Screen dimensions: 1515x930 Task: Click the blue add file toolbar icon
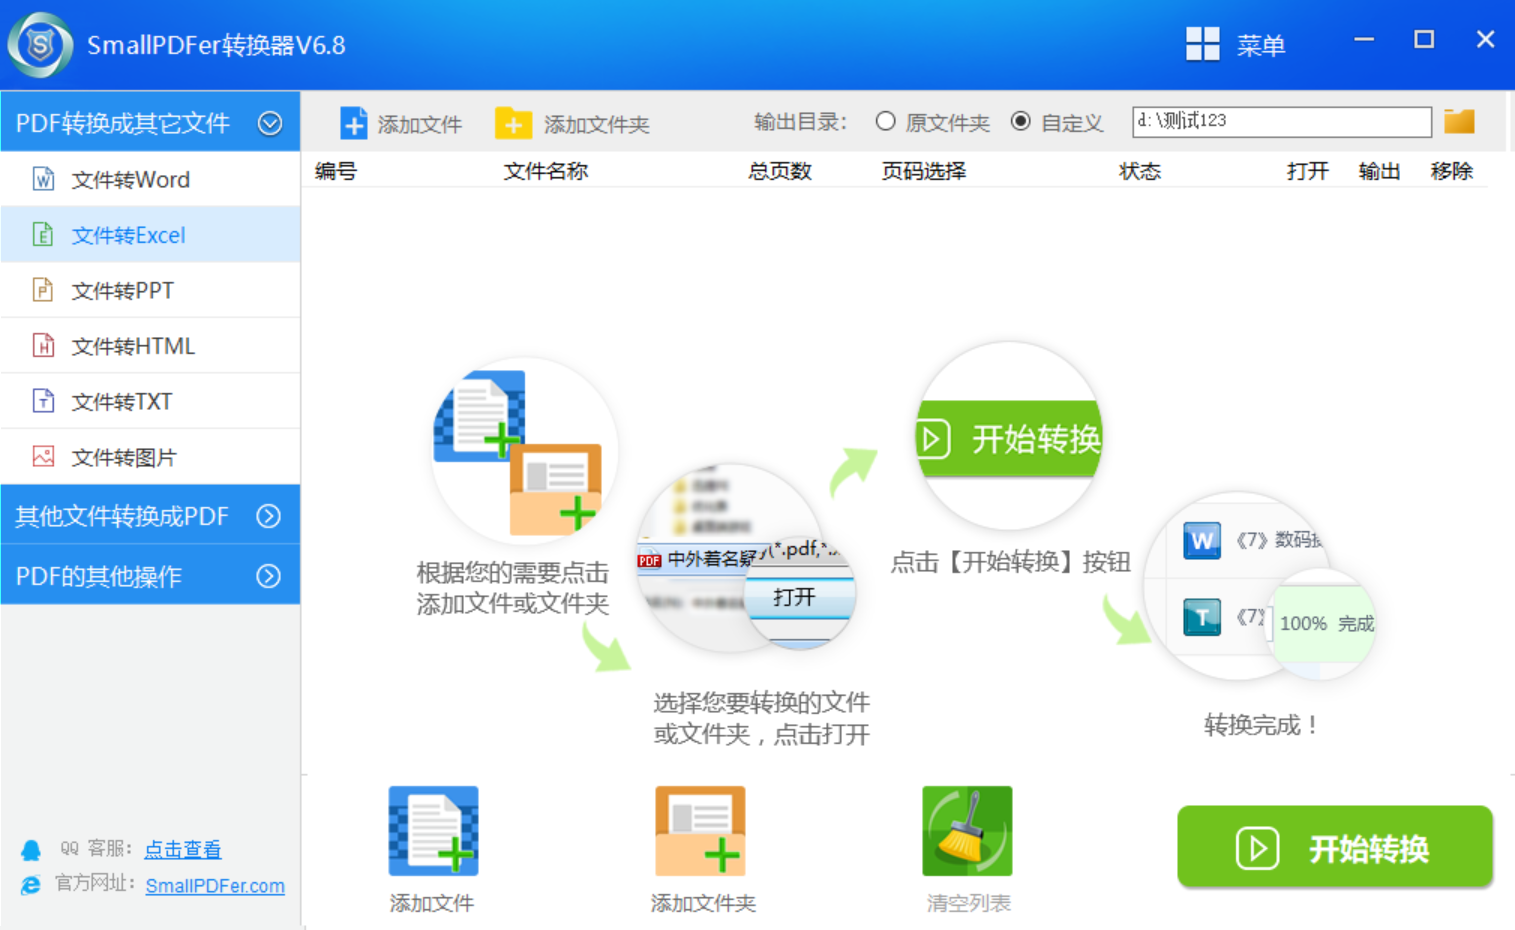pyautogui.click(x=353, y=123)
